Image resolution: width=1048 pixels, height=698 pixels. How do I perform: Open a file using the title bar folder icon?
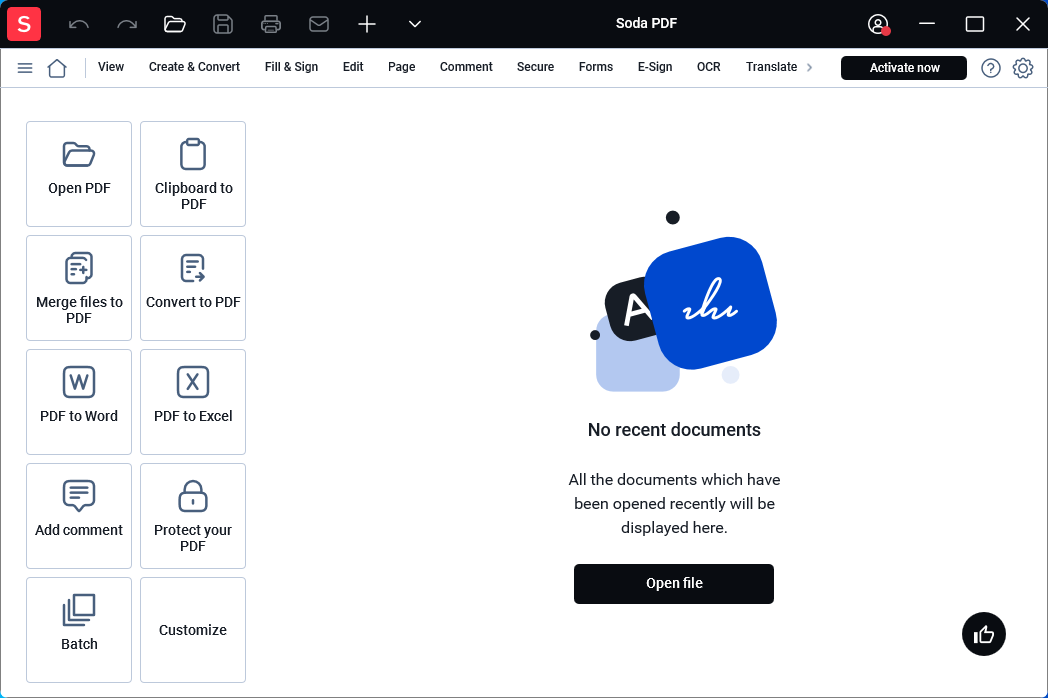175,24
